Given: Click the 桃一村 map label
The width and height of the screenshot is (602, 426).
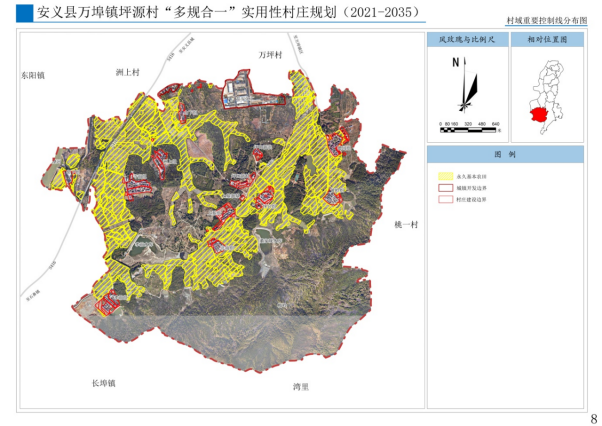Looking at the screenshot, I should click(x=405, y=225).
